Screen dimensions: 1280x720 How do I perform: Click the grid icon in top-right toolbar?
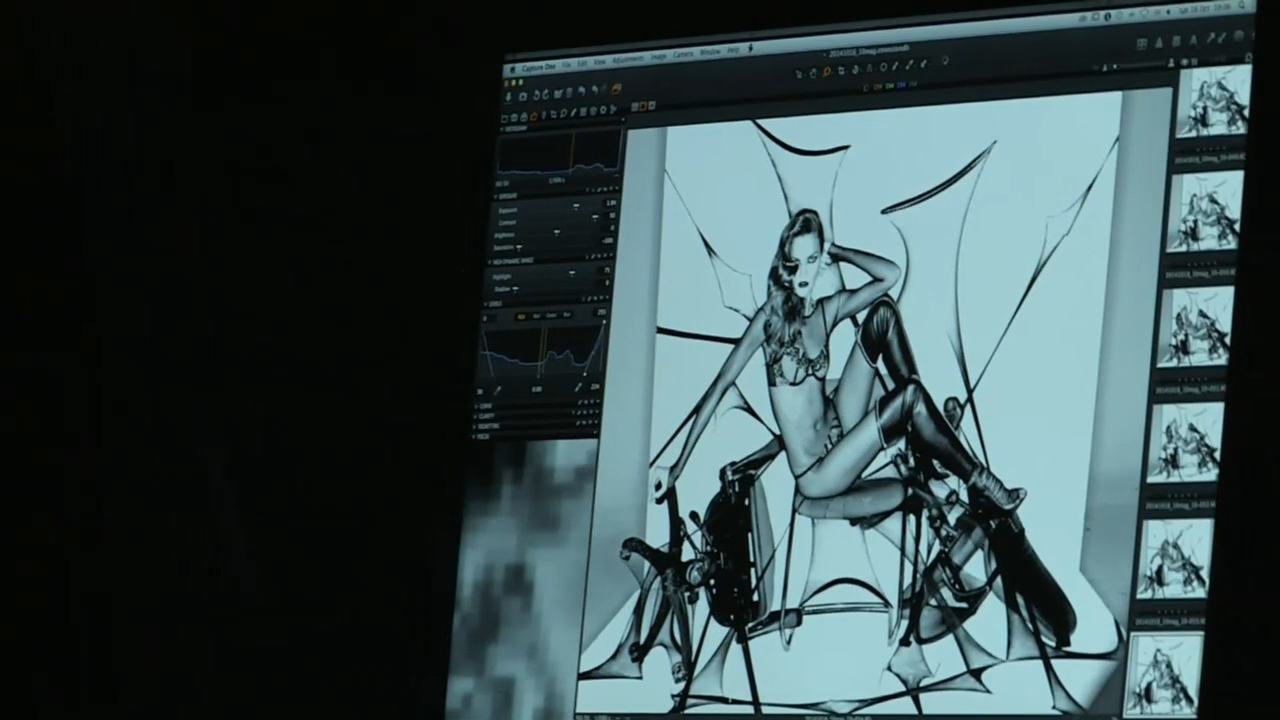pyautogui.click(x=1142, y=44)
